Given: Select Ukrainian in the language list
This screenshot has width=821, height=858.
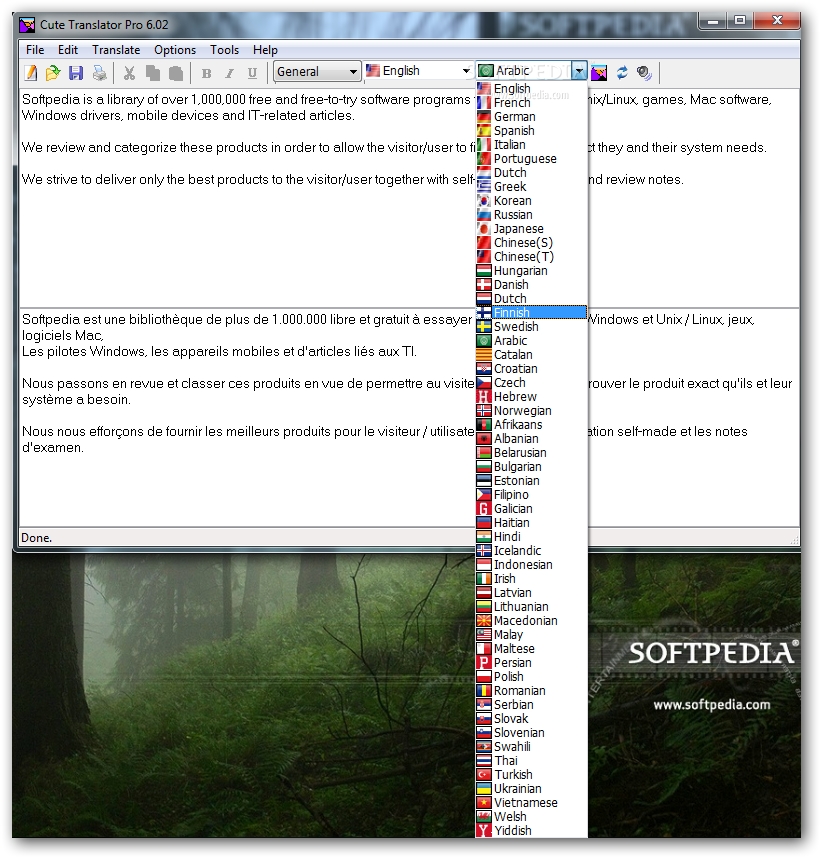Looking at the screenshot, I should tap(531, 789).
